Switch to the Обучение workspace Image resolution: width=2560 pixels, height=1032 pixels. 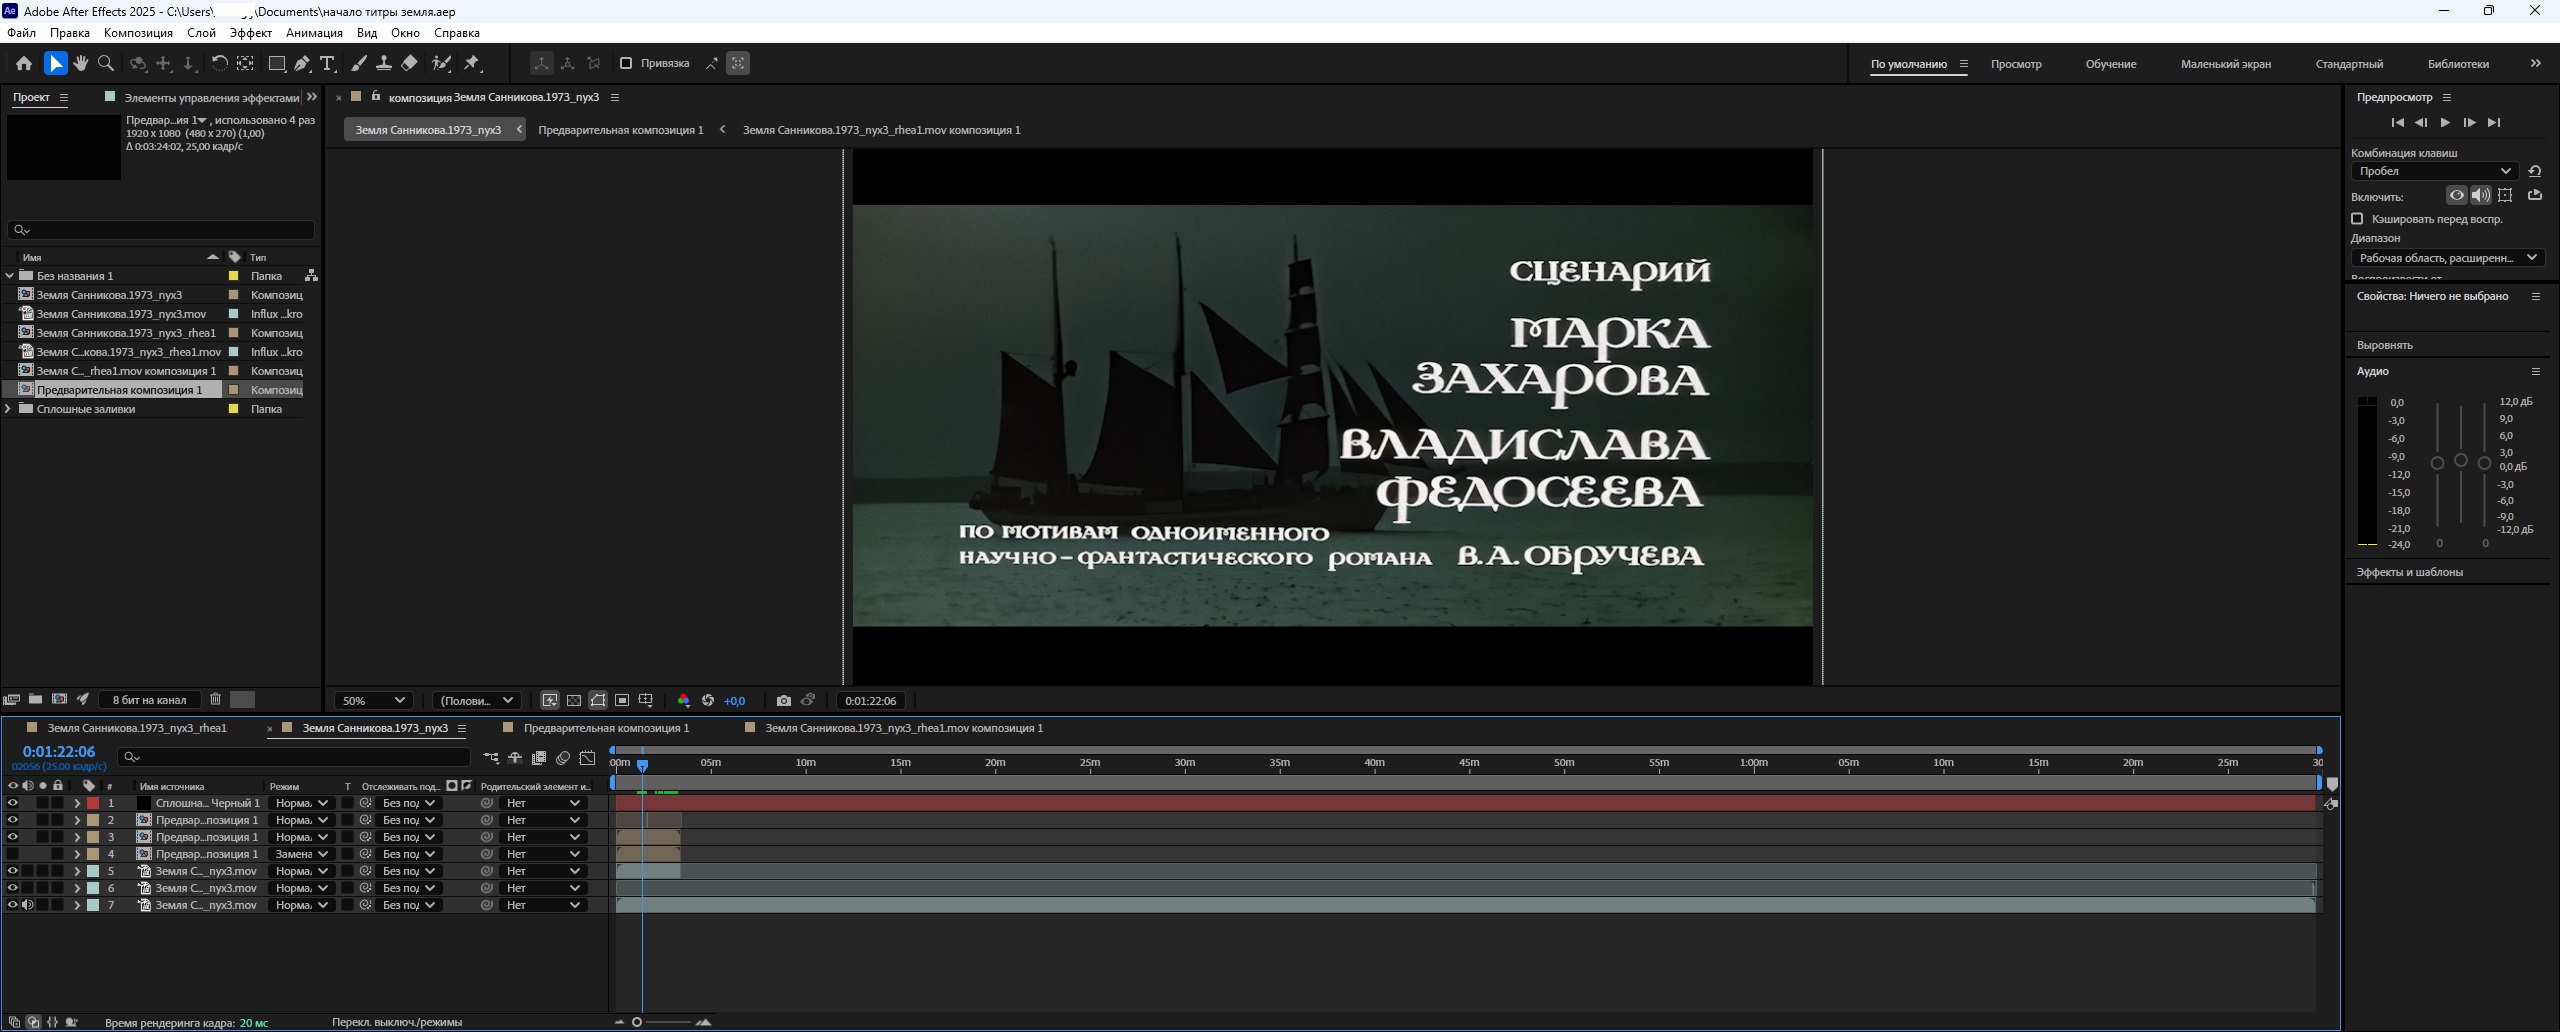[2110, 64]
